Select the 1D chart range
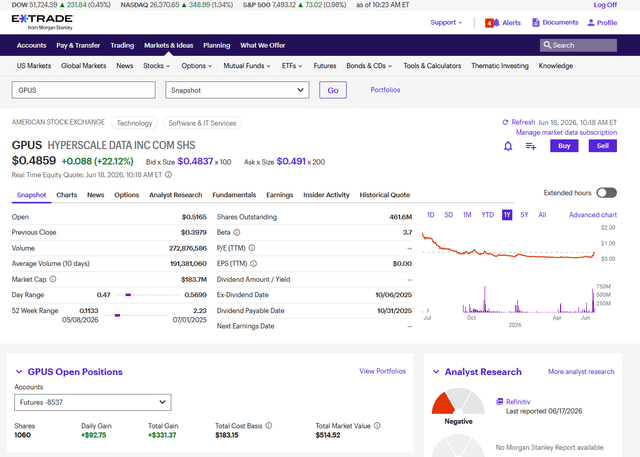This screenshot has width=640, height=457. point(431,215)
